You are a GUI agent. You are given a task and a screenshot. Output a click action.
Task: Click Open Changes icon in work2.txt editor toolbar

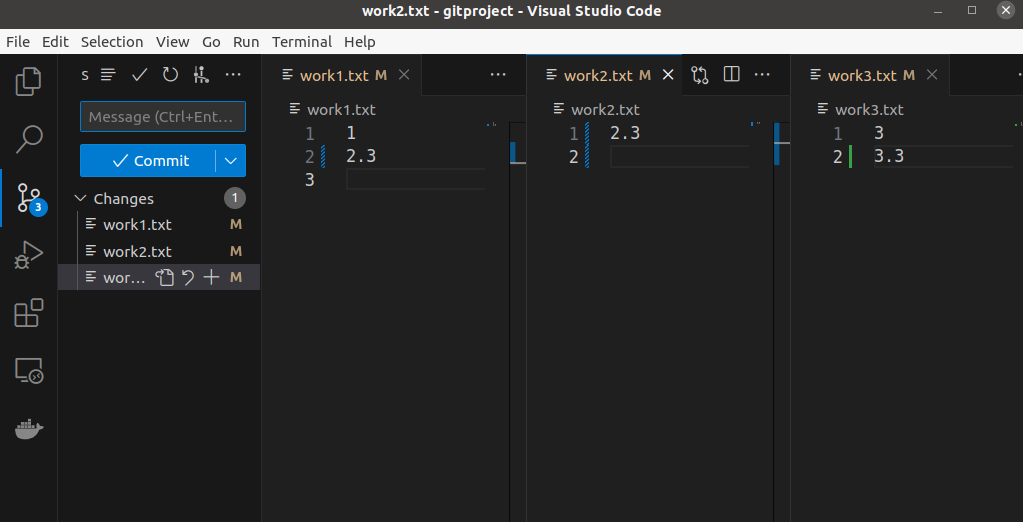point(700,75)
